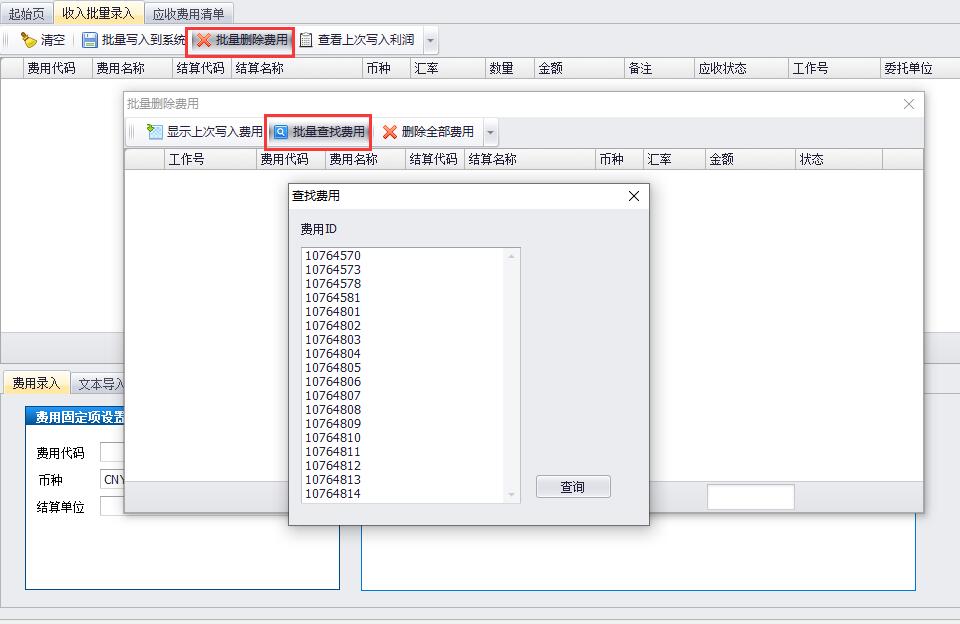Click the white box in the 批量删除费用 footer
The width and height of the screenshot is (960, 624).
[x=751, y=497]
